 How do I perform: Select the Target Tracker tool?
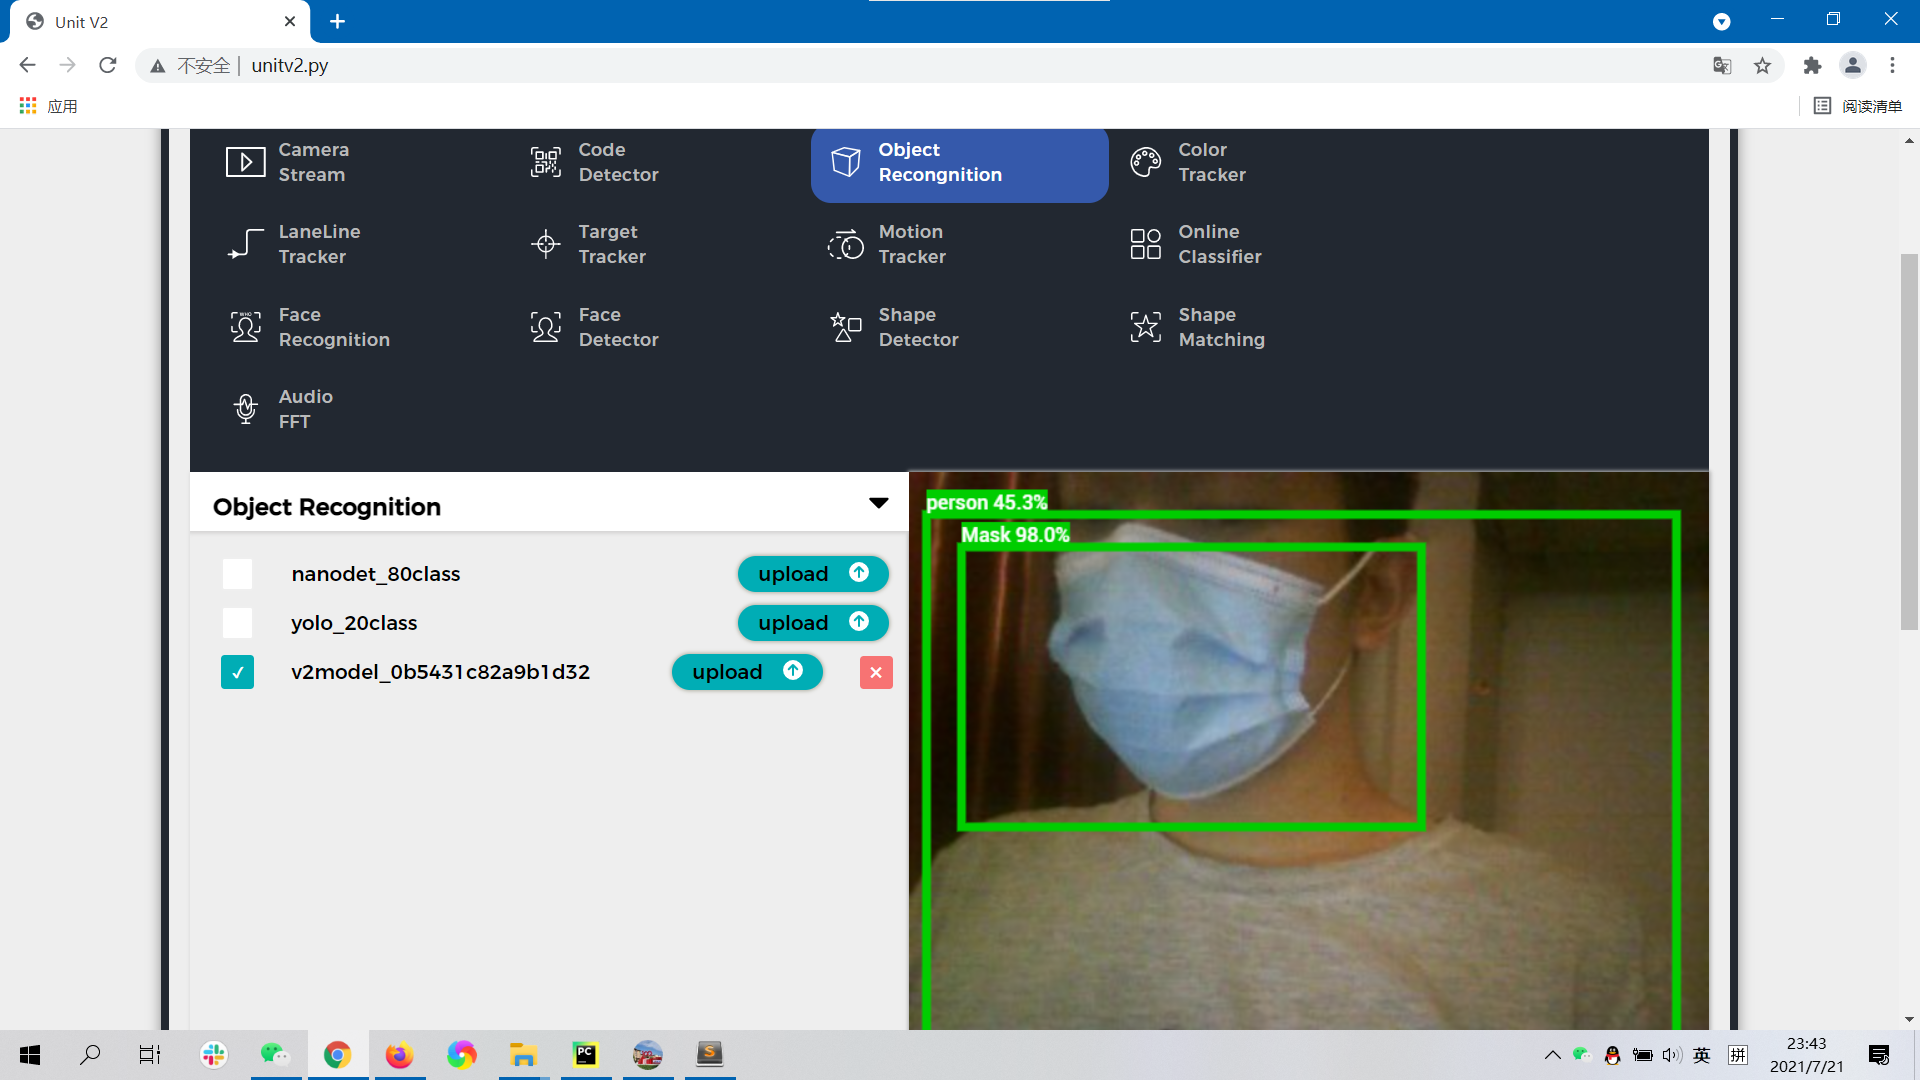click(612, 244)
